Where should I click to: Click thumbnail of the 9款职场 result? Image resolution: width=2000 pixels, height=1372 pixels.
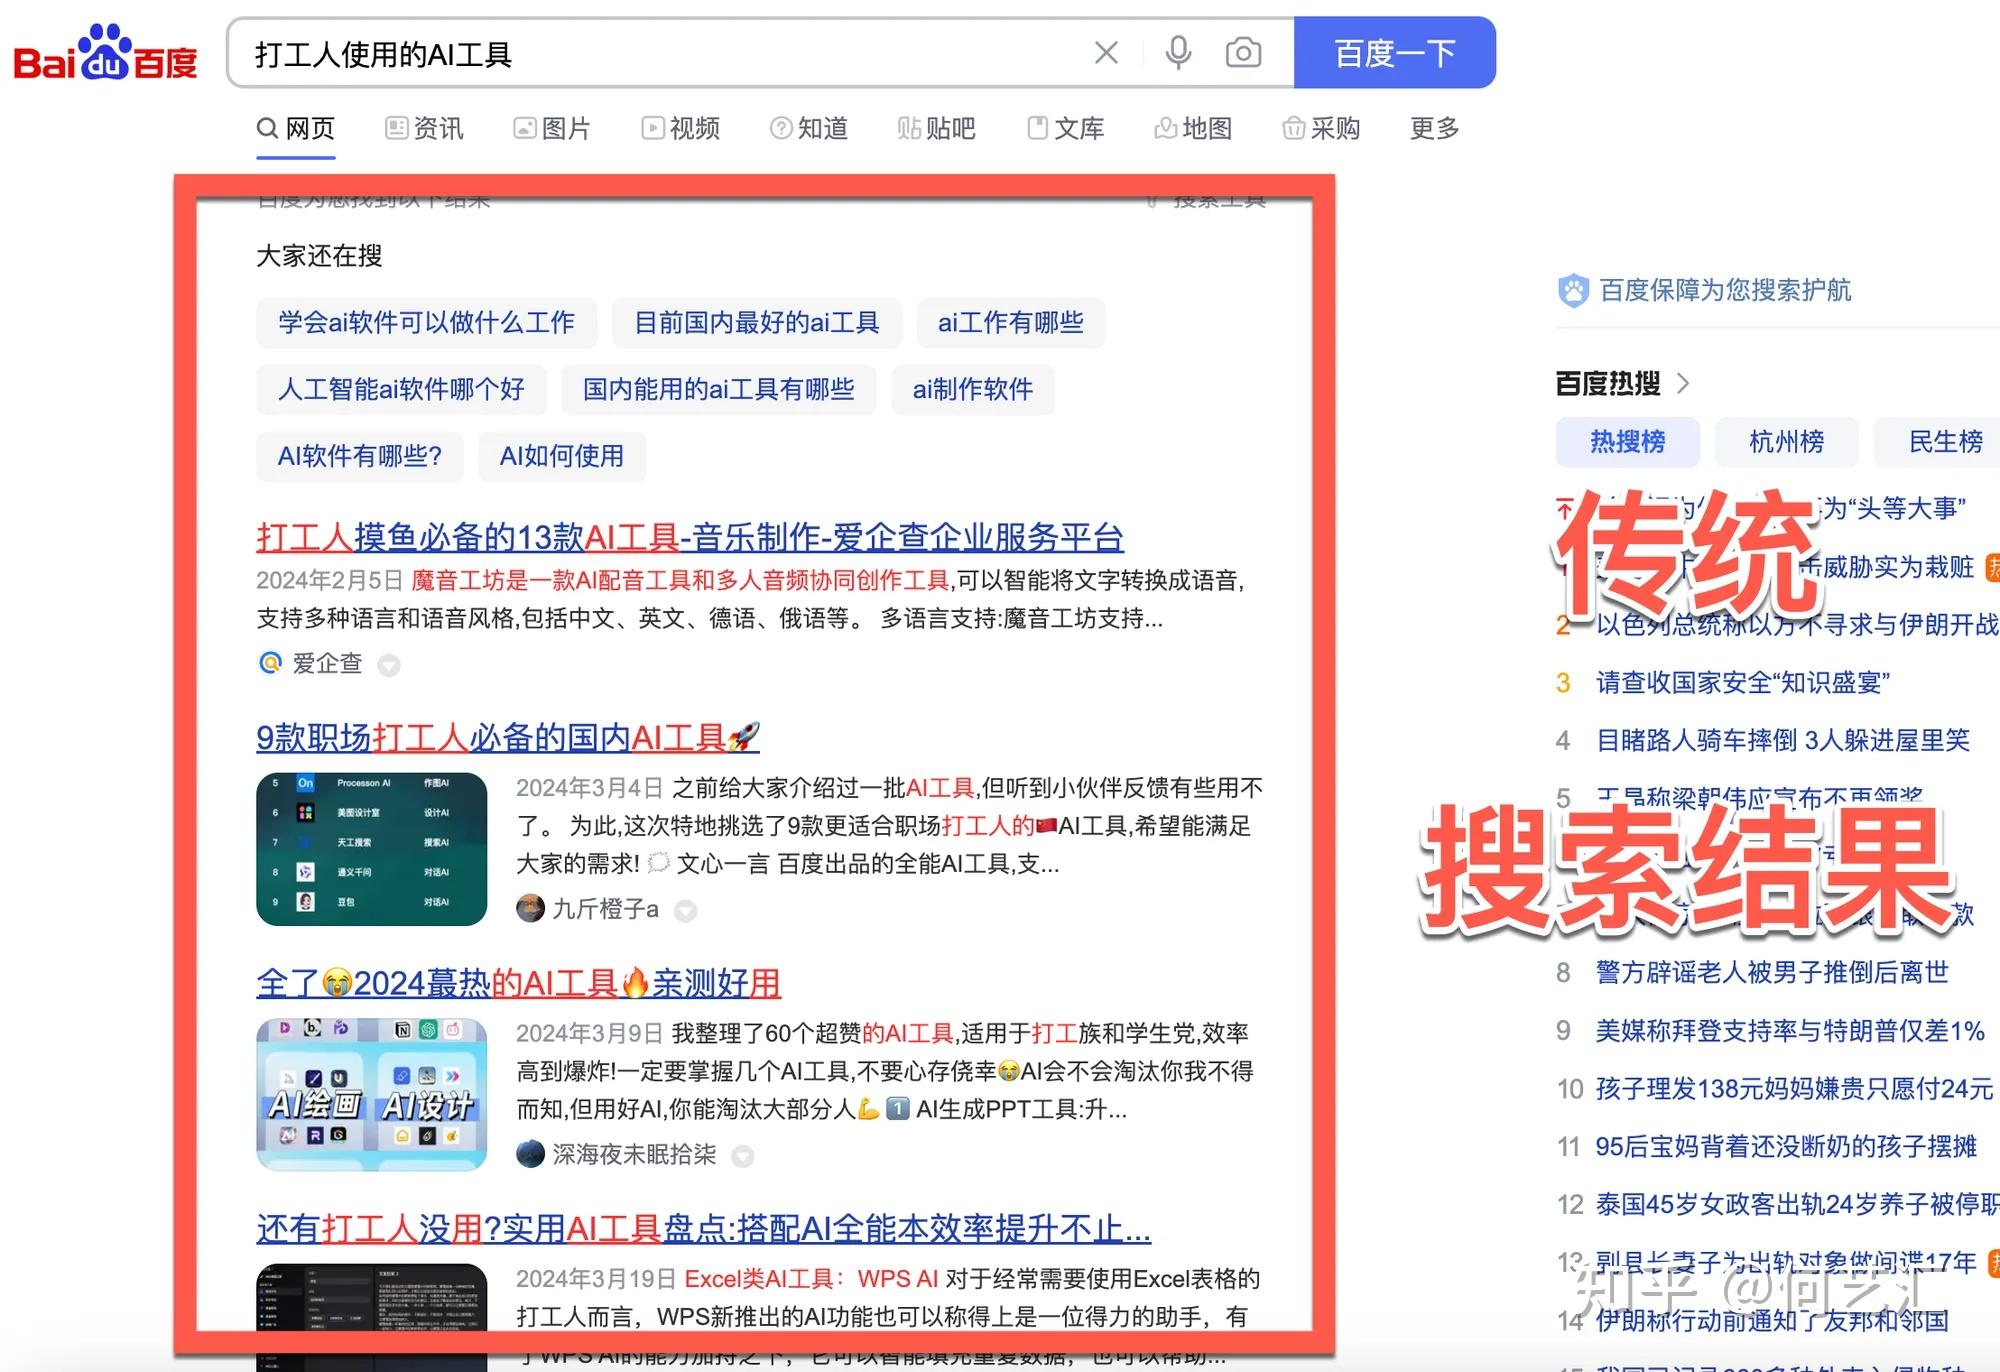[x=372, y=849]
